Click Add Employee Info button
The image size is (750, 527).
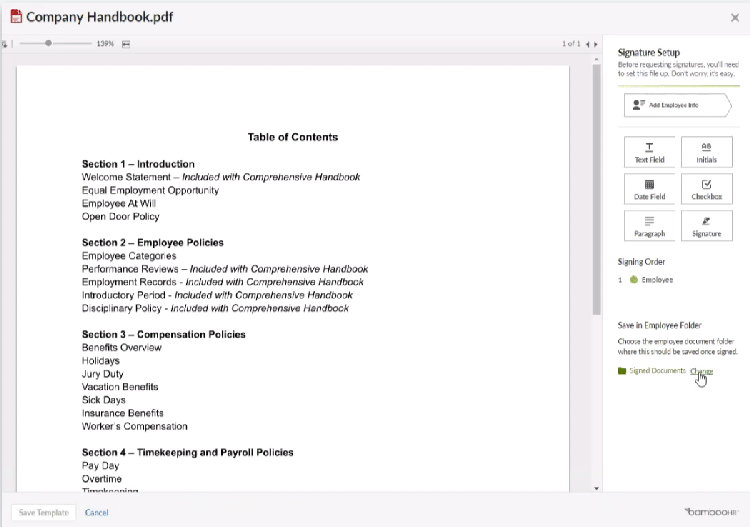point(677,105)
